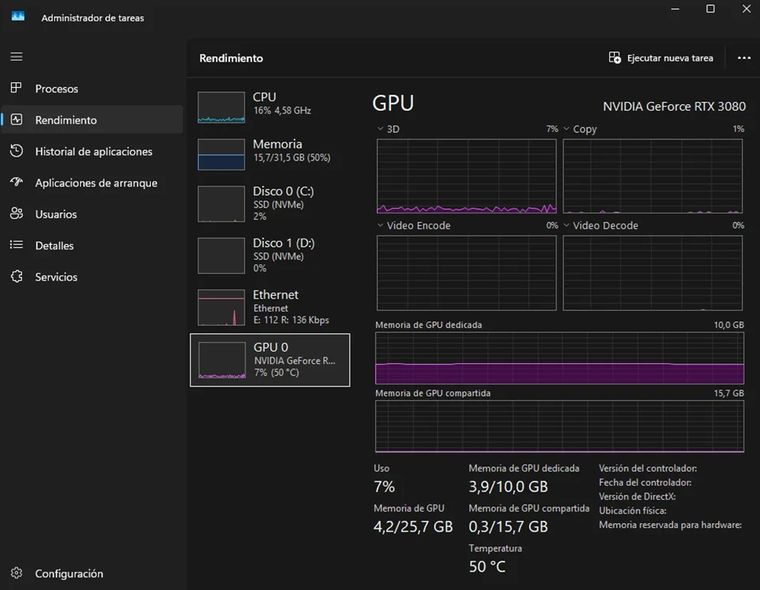Click the Usuarios people icon

[16, 213]
